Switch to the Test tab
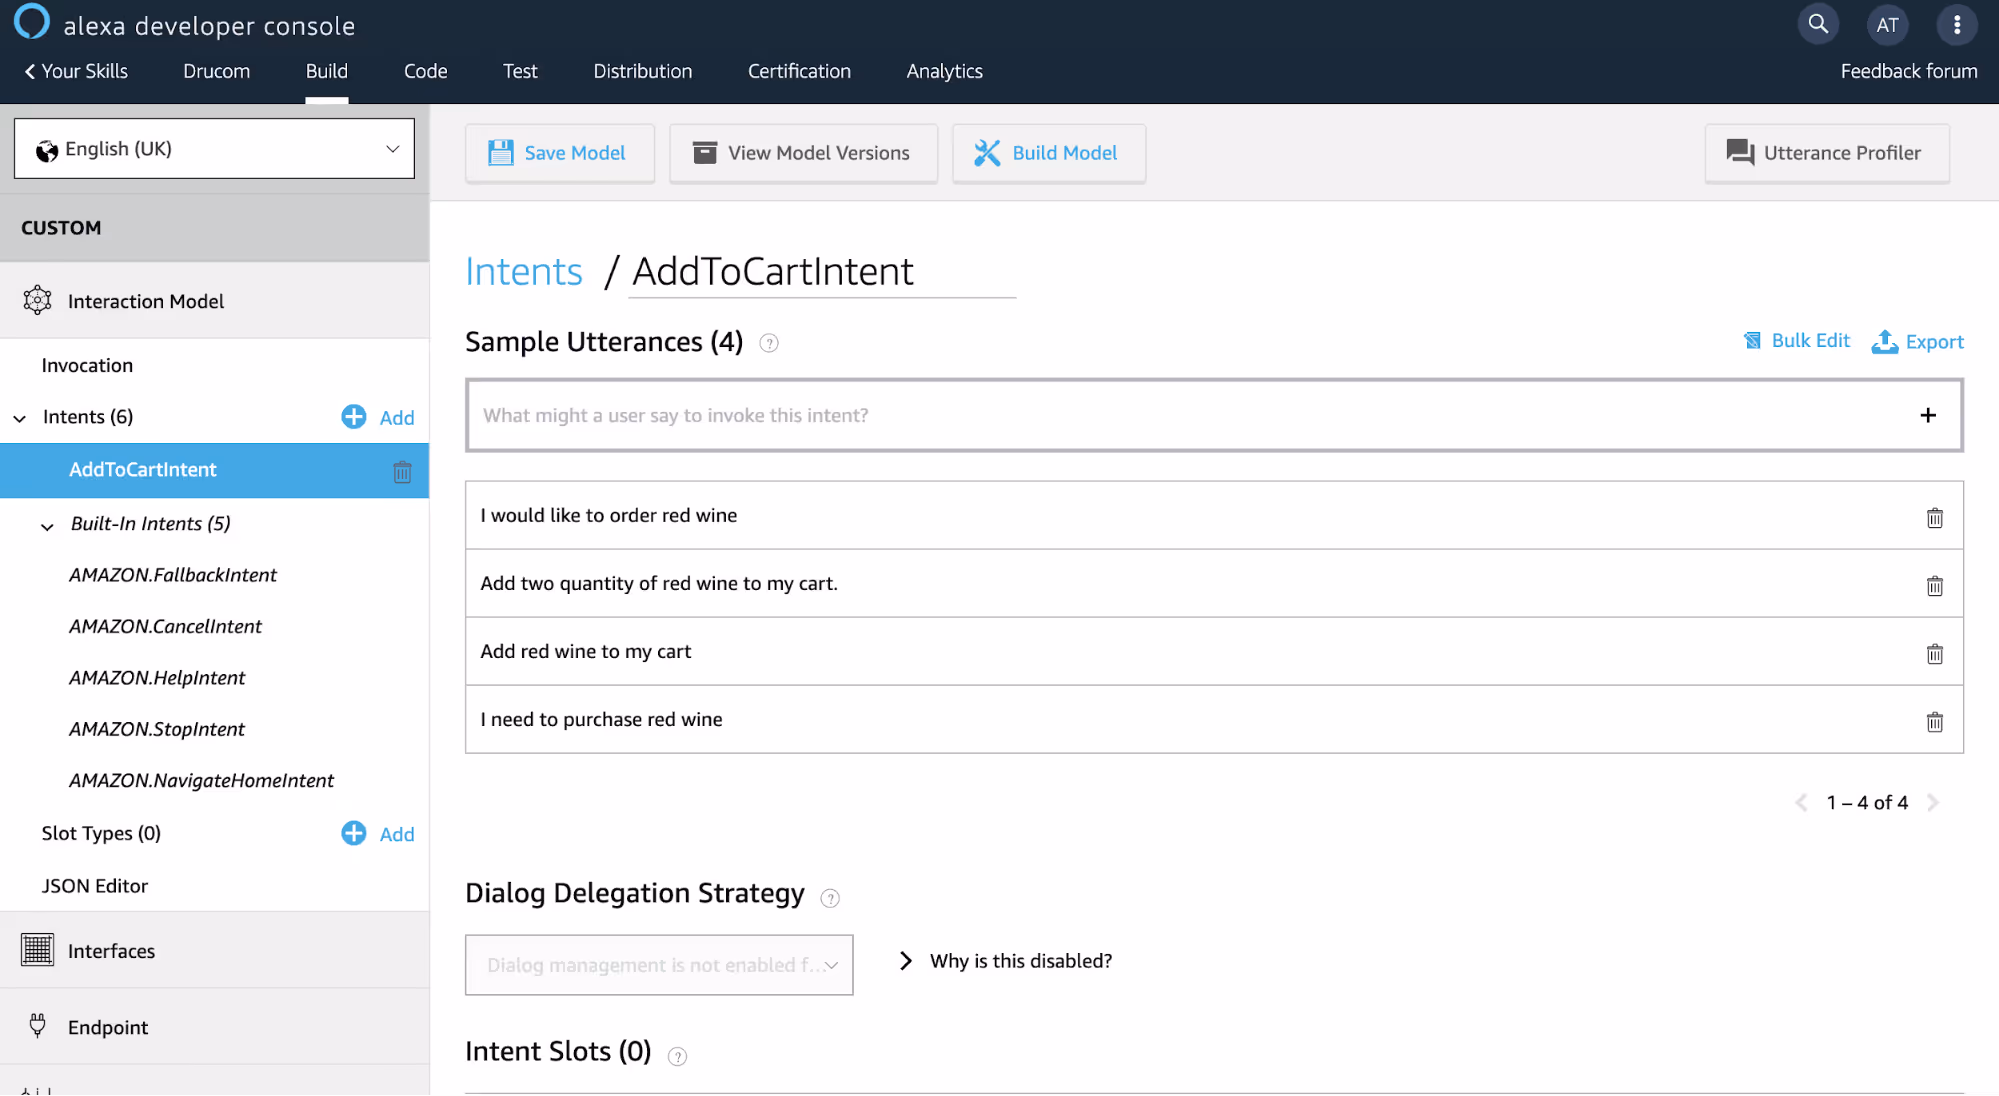This screenshot has height=1096, width=1999. tap(520, 71)
